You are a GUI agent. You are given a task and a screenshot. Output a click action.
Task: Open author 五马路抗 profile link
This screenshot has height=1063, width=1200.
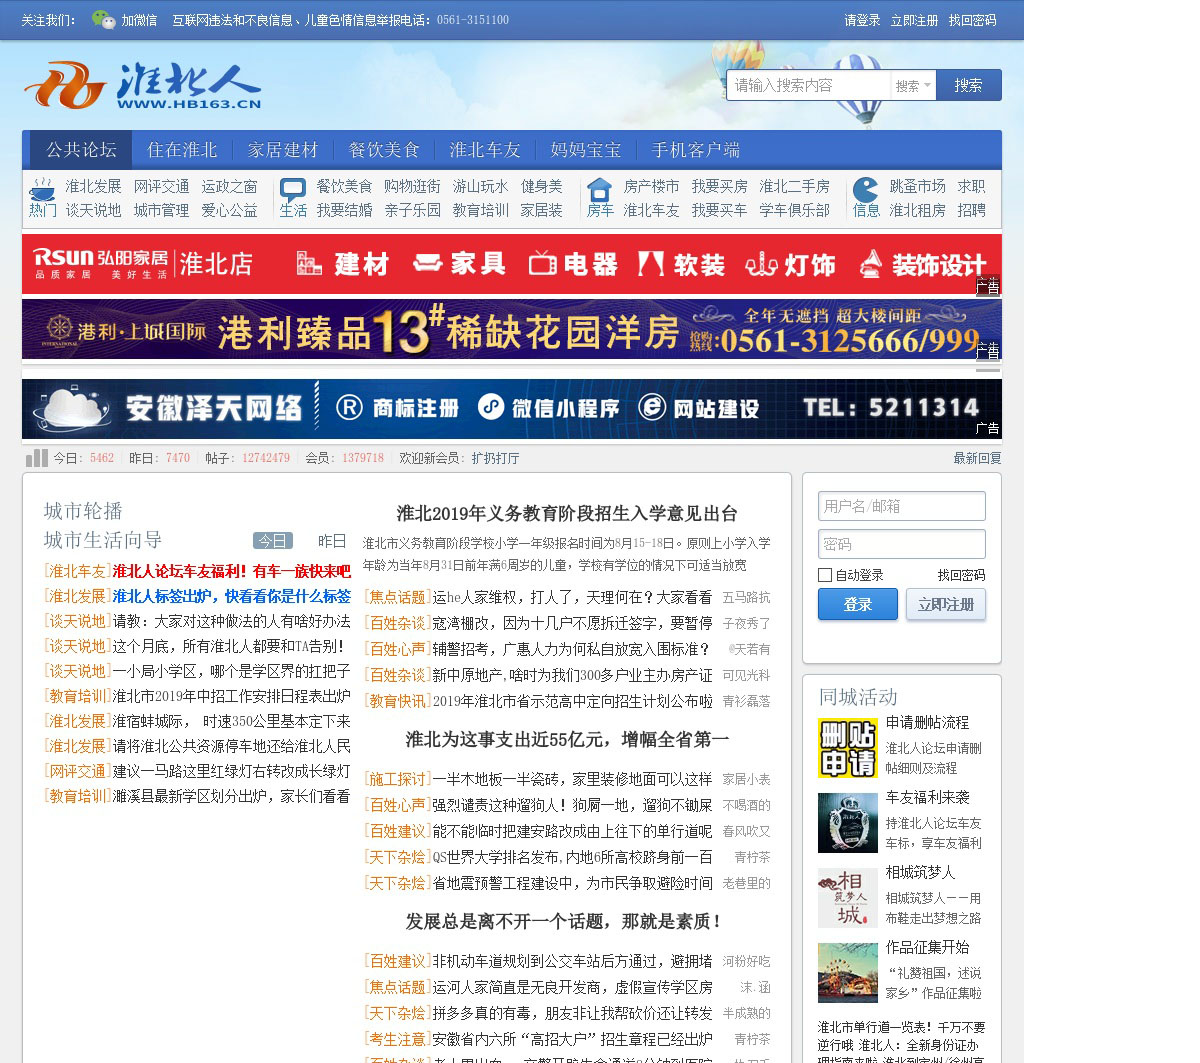[746, 597]
